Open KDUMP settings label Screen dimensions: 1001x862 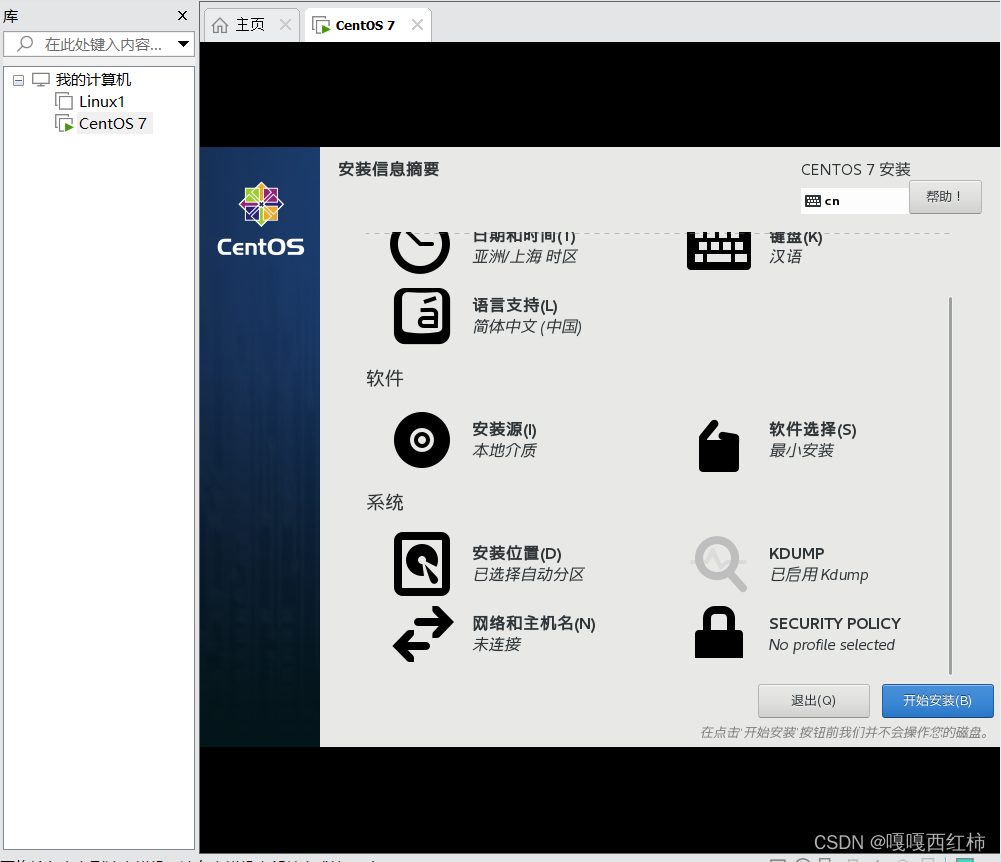click(797, 553)
